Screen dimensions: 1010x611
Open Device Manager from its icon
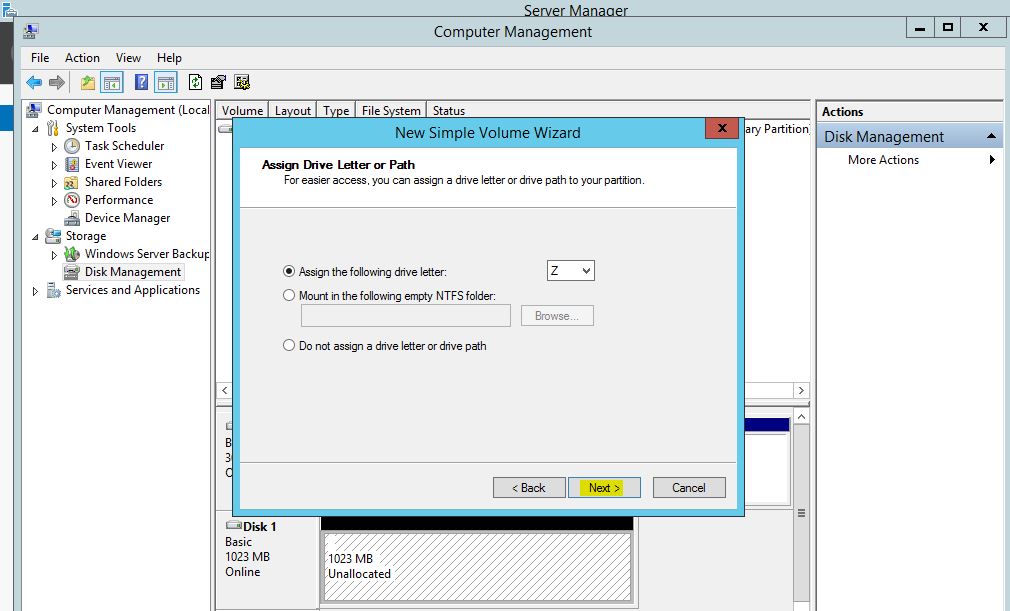pyautogui.click(x=72, y=218)
